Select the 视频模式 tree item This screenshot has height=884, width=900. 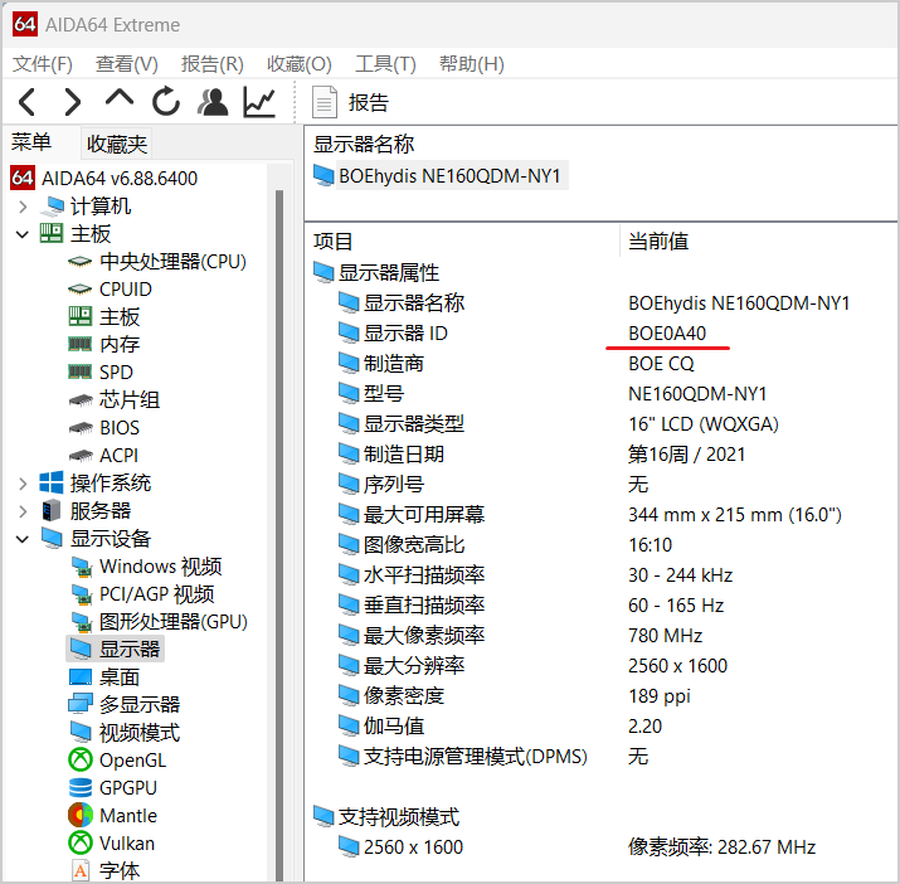125,732
